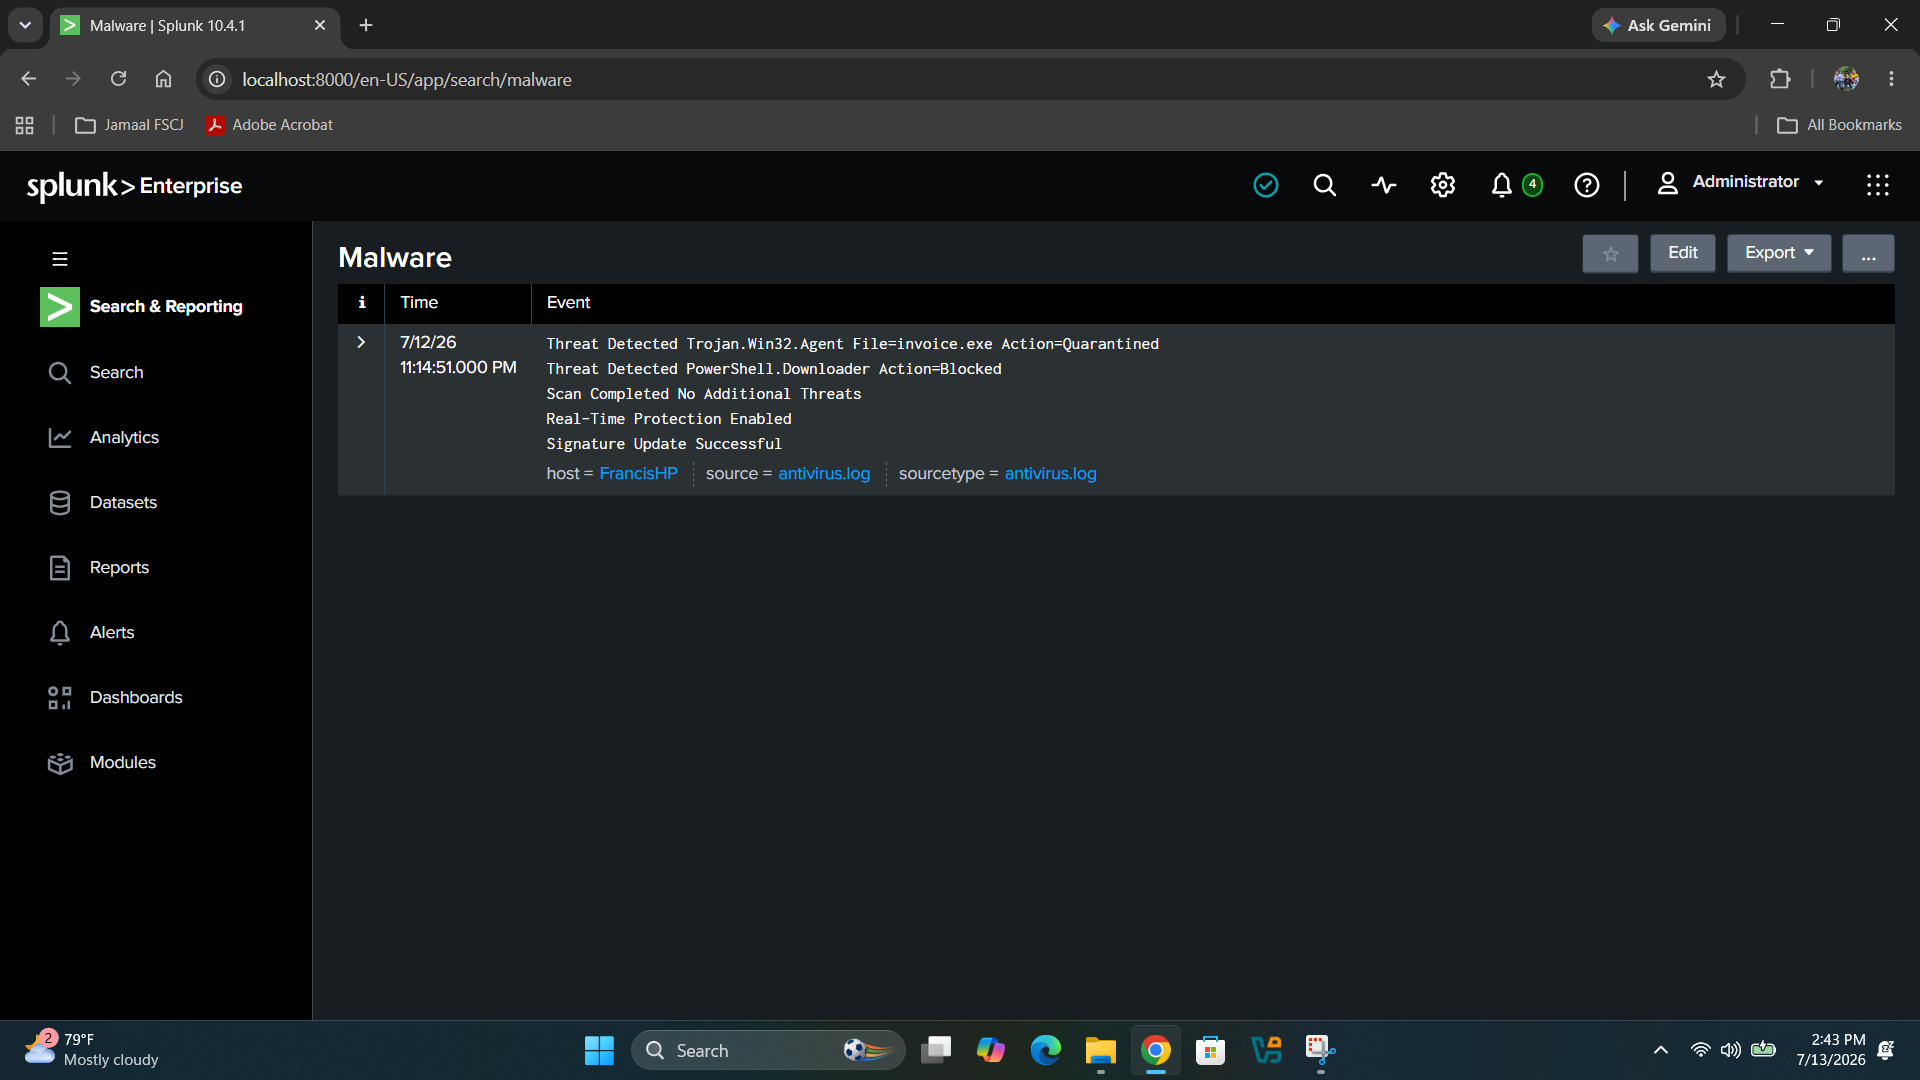Viewport: 1920px width, 1080px height.
Task: Bookmark this page with the star icon
Action: [x=1716, y=79]
